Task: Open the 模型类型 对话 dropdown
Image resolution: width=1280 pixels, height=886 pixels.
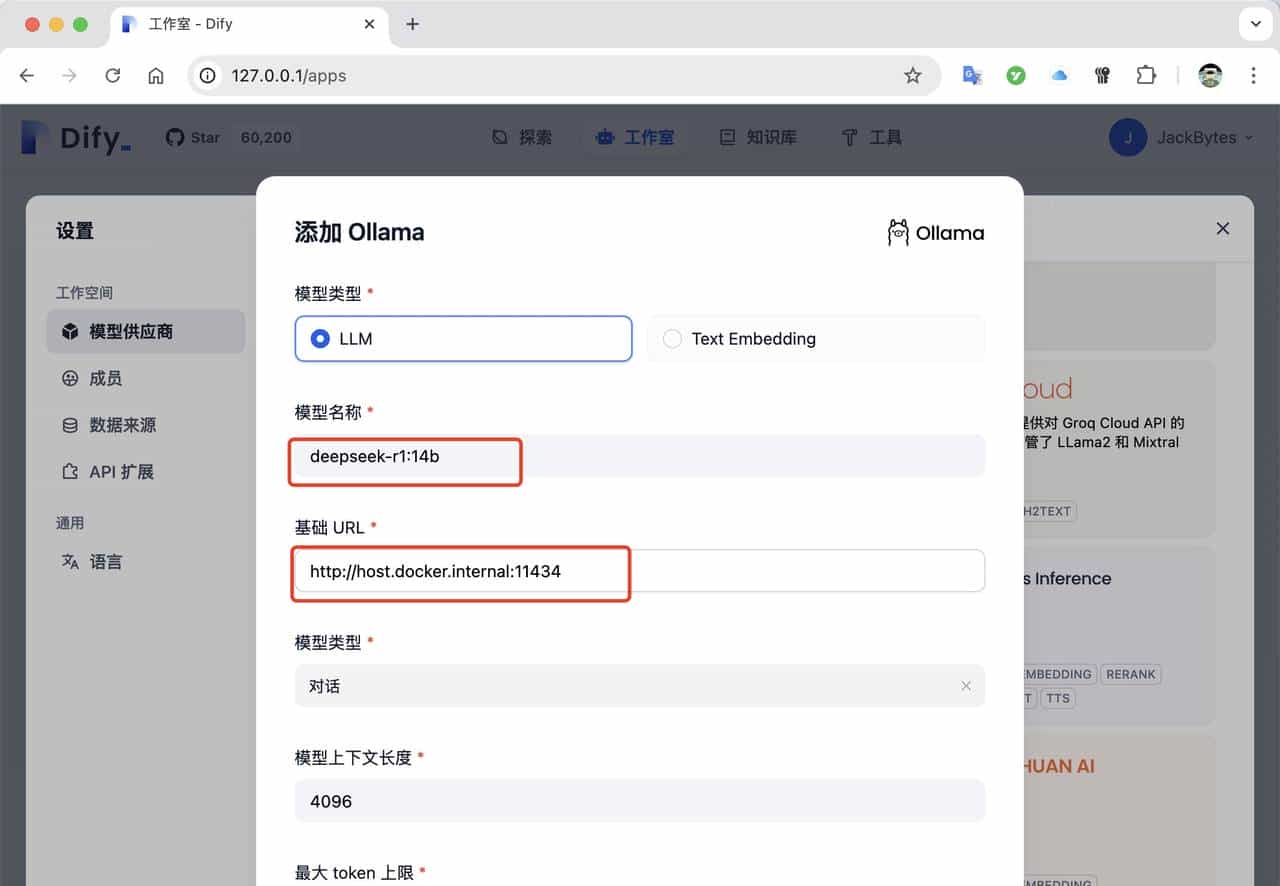Action: (x=639, y=686)
